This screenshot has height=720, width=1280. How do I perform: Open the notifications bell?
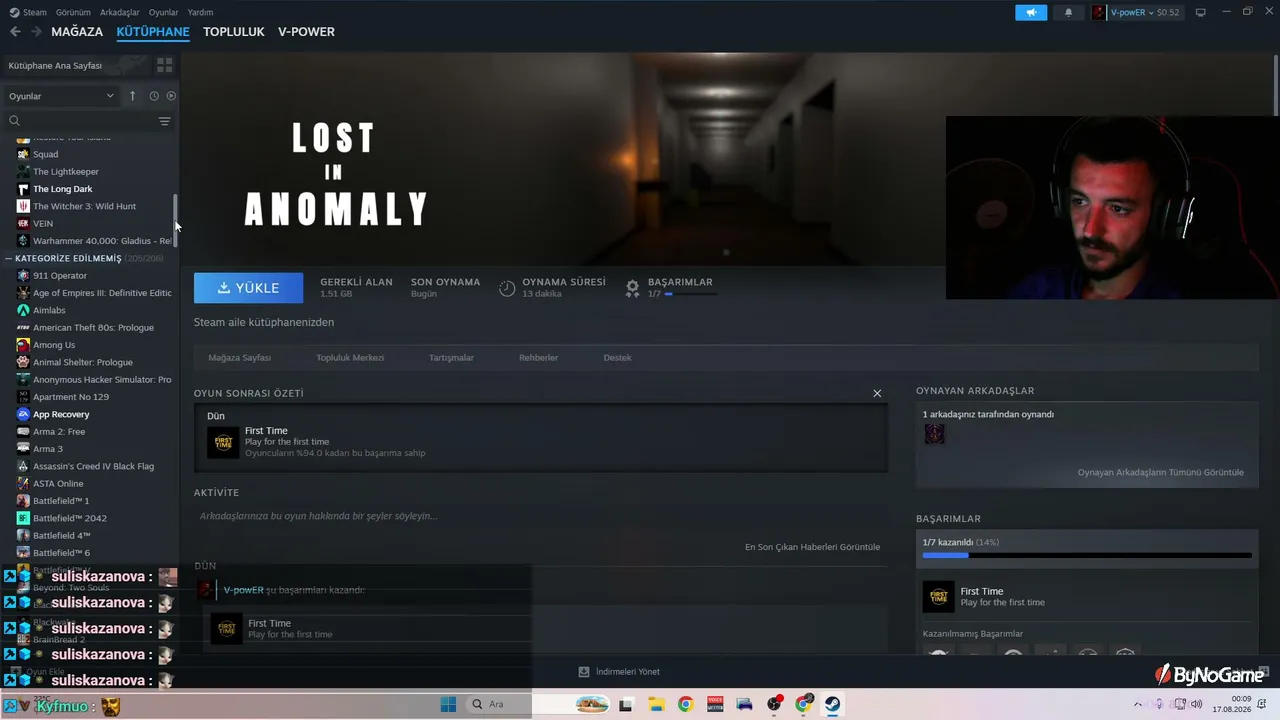click(x=1068, y=12)
